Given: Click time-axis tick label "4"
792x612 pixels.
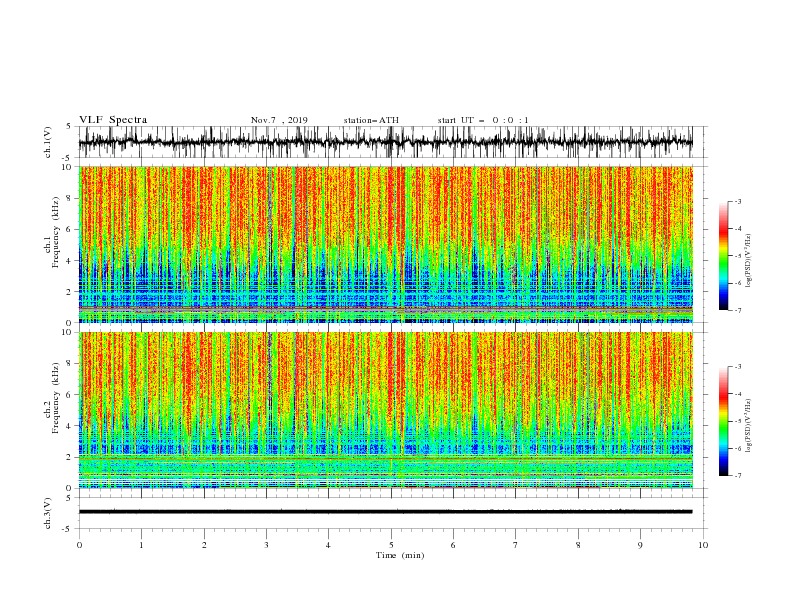Looking at the screenshot, I should [328, 545].
